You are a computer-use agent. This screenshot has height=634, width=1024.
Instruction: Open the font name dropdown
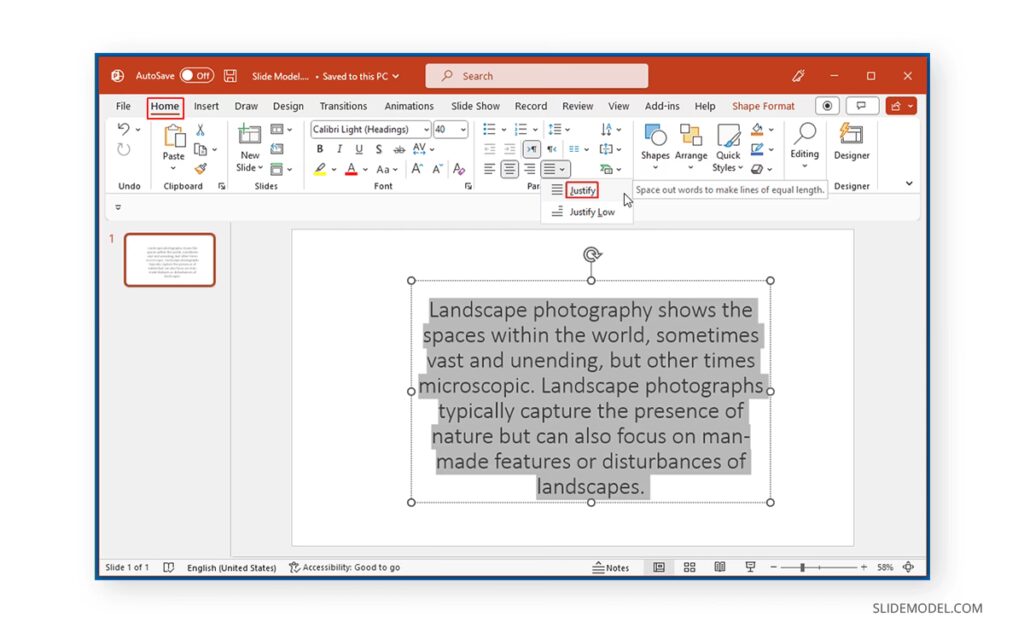[x=426, y=129]
